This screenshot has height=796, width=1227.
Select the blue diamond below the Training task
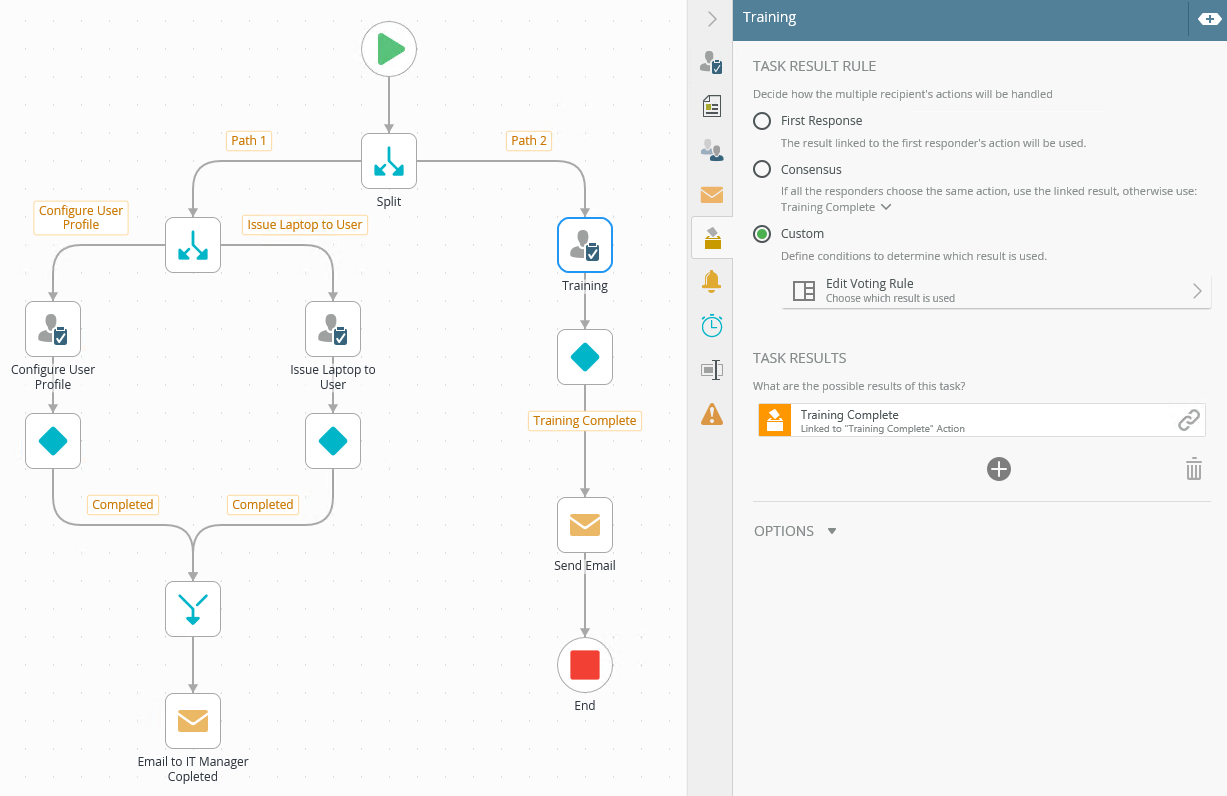[584, 356]
